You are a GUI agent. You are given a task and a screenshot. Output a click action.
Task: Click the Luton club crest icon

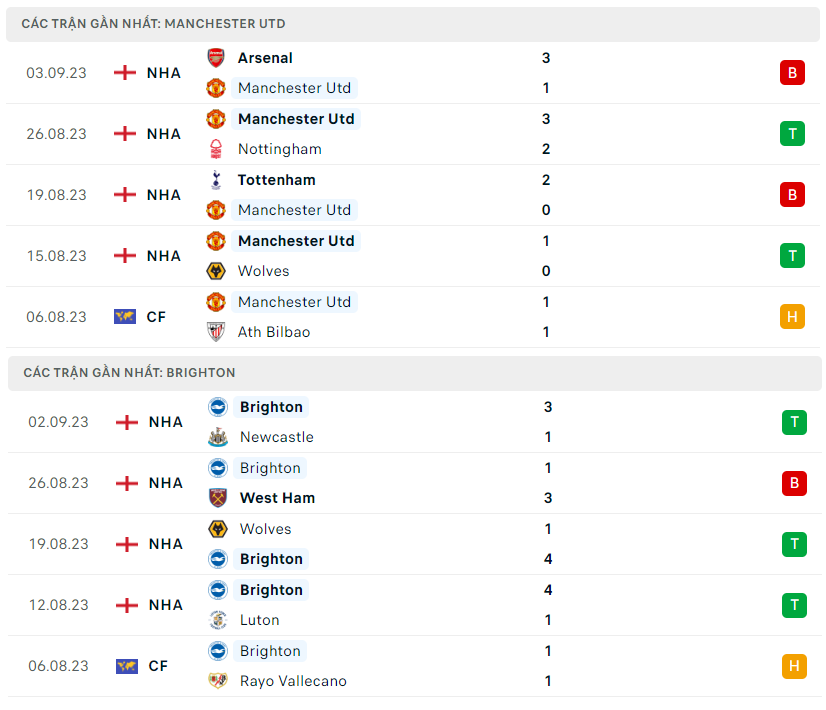click(218, 620)
